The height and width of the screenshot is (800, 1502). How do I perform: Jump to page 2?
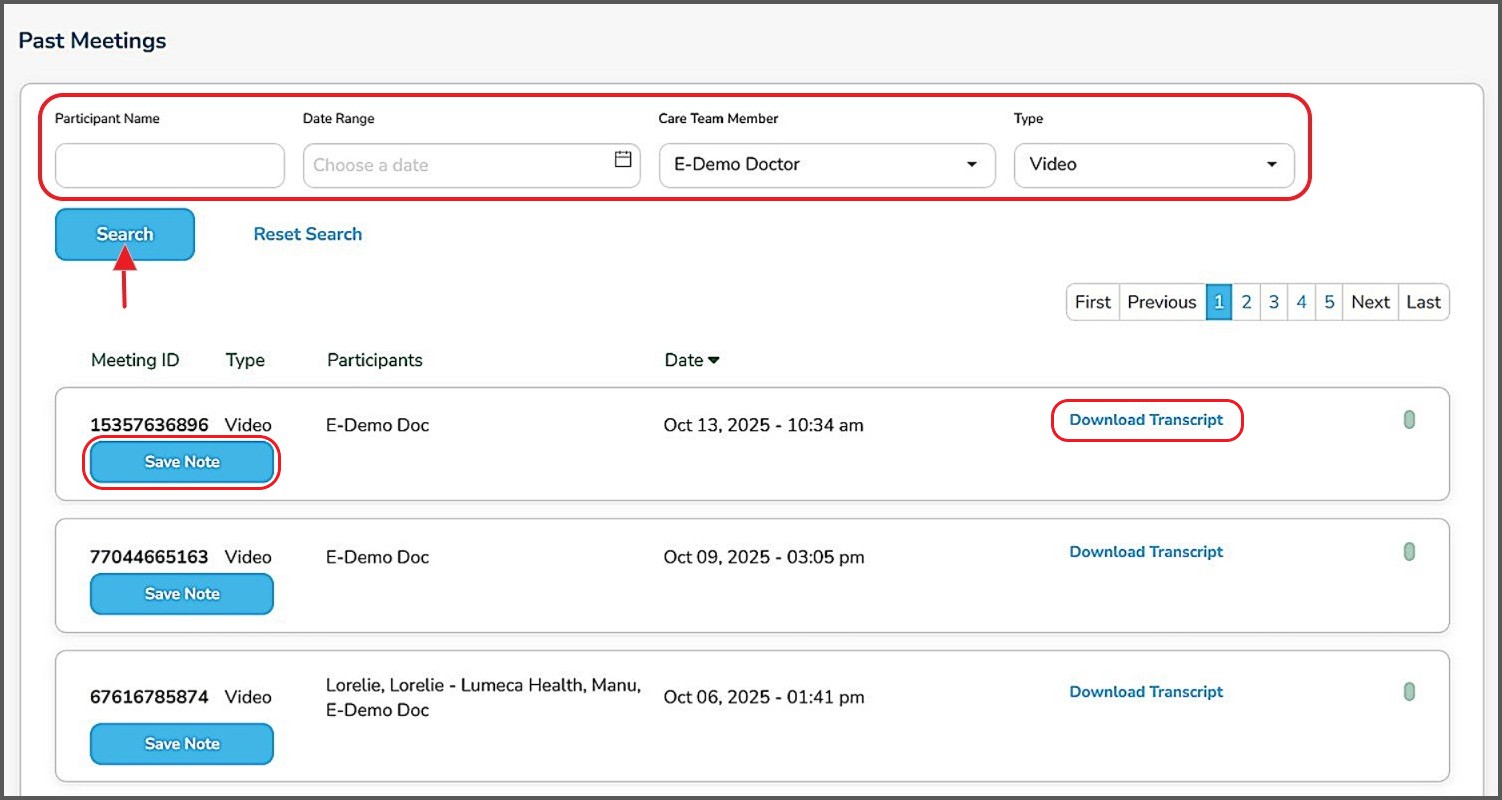pos(1246,302)
